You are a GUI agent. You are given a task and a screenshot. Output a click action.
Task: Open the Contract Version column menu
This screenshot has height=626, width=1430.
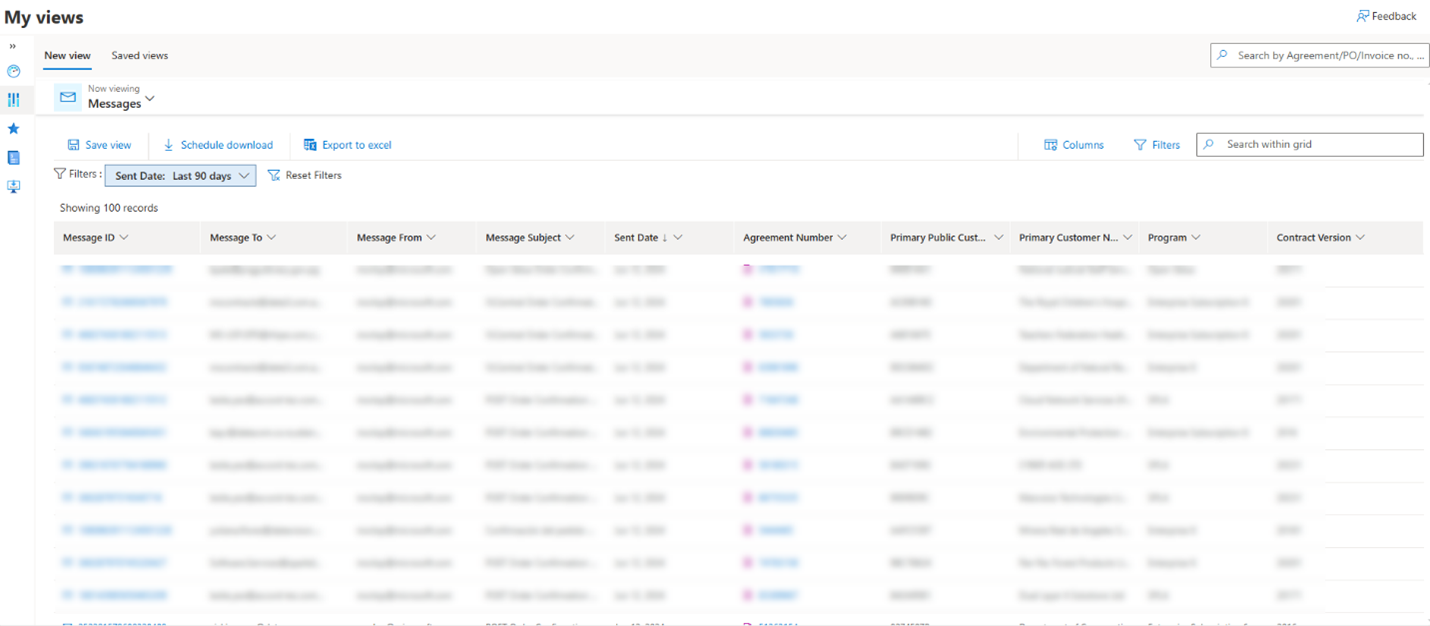click(x=1360, y=238)
